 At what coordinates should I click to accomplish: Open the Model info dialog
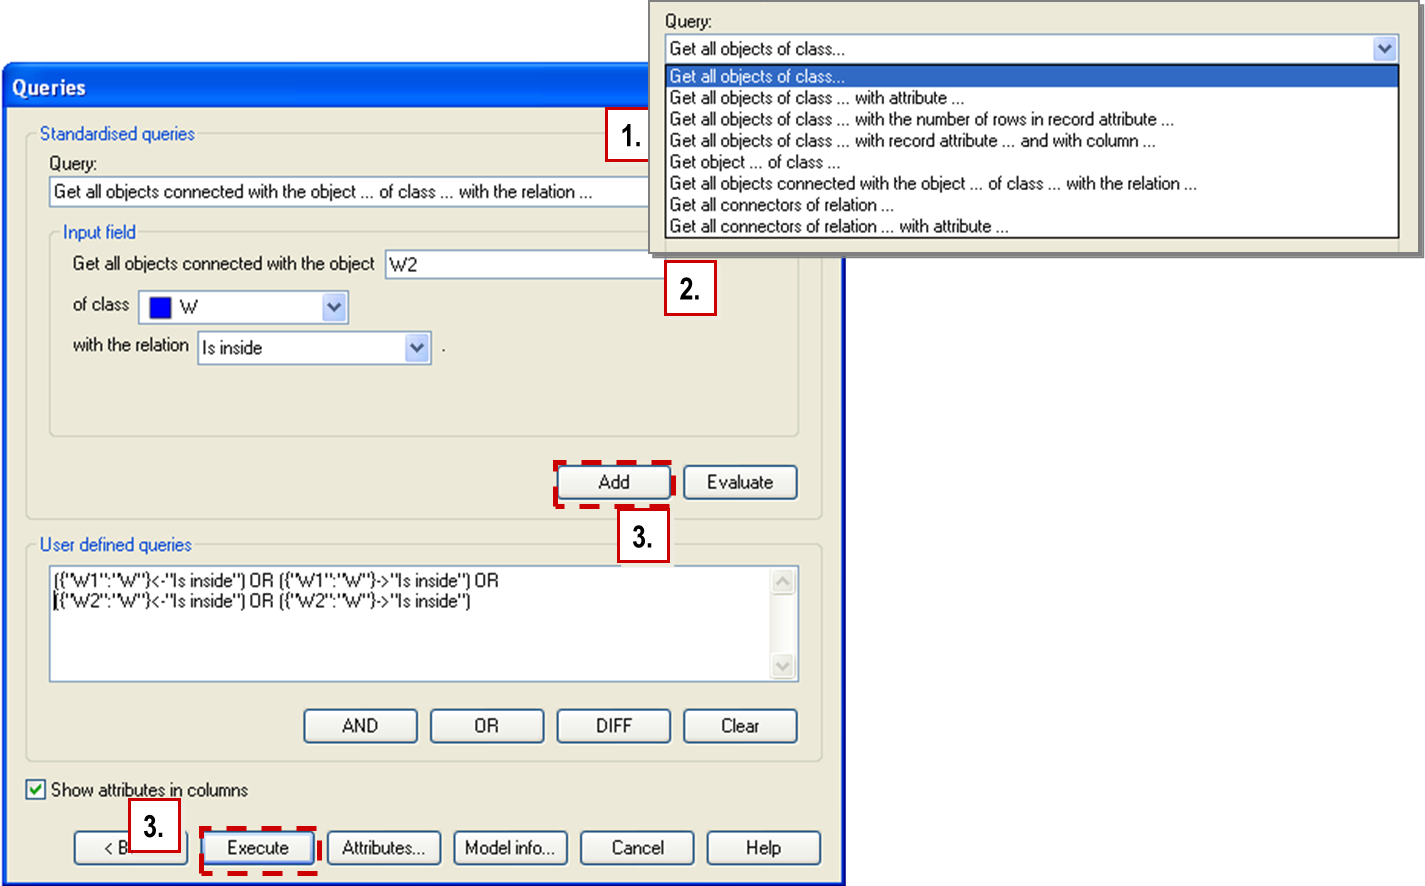tap(511, 847)
